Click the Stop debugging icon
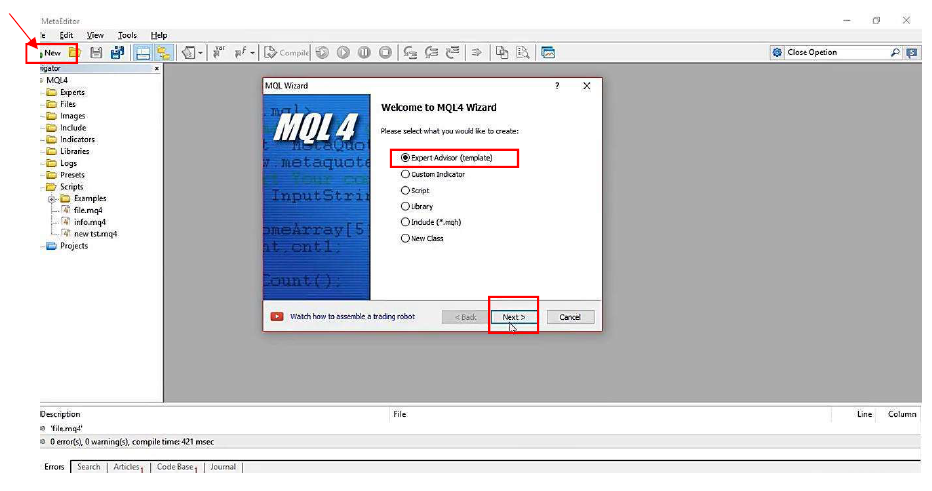 386,53
